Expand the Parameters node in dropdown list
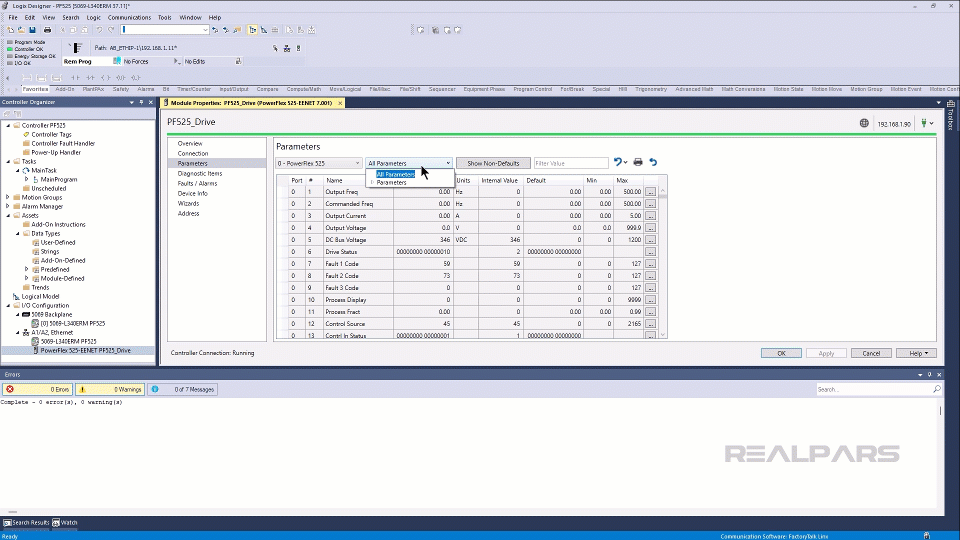This screenshot has height=540, width=960. tap(372, 182)
